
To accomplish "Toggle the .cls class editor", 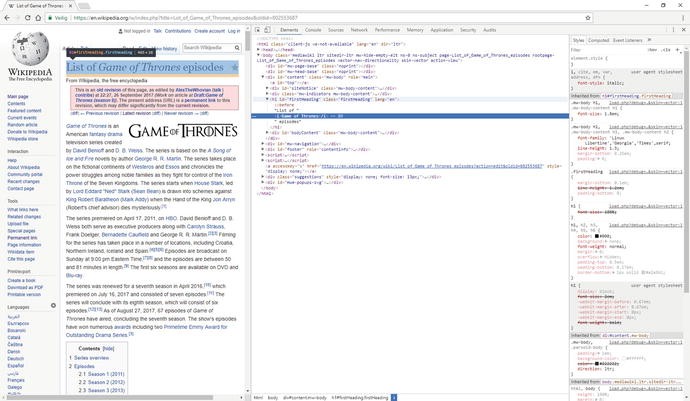I will [x=666, y=50].
